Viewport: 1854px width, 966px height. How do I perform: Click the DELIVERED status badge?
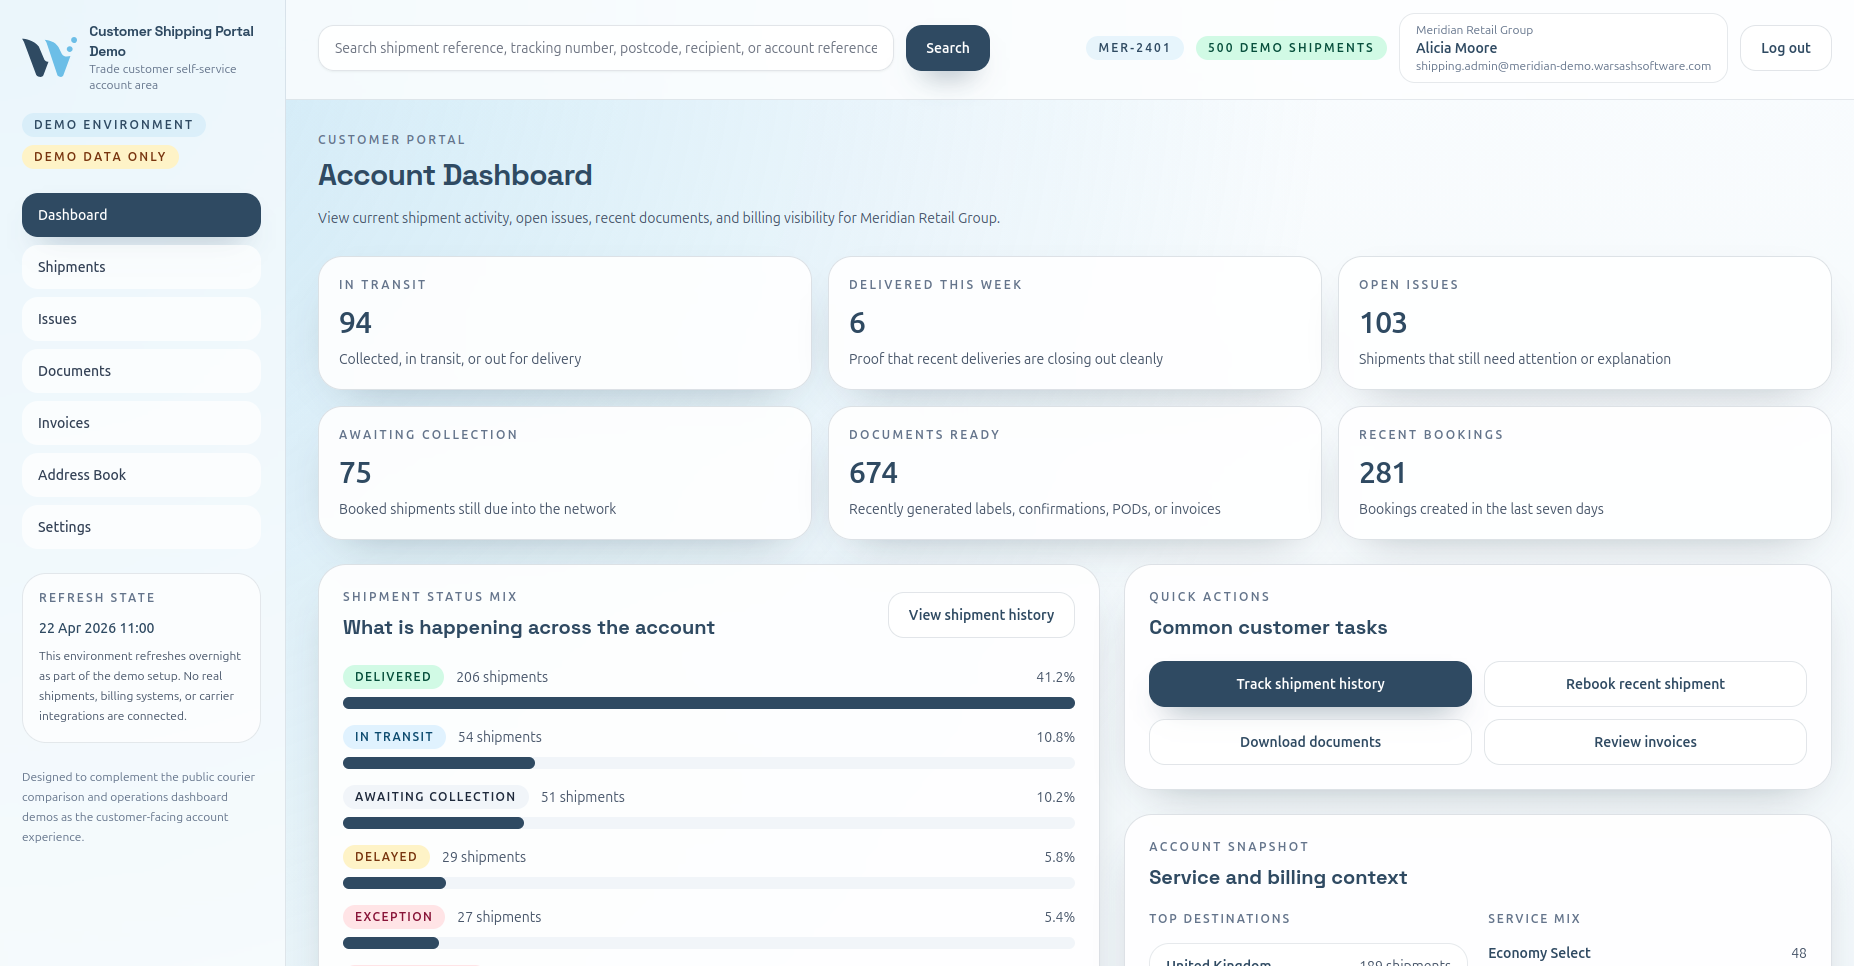pyautogui.click(x=393, y=677)
